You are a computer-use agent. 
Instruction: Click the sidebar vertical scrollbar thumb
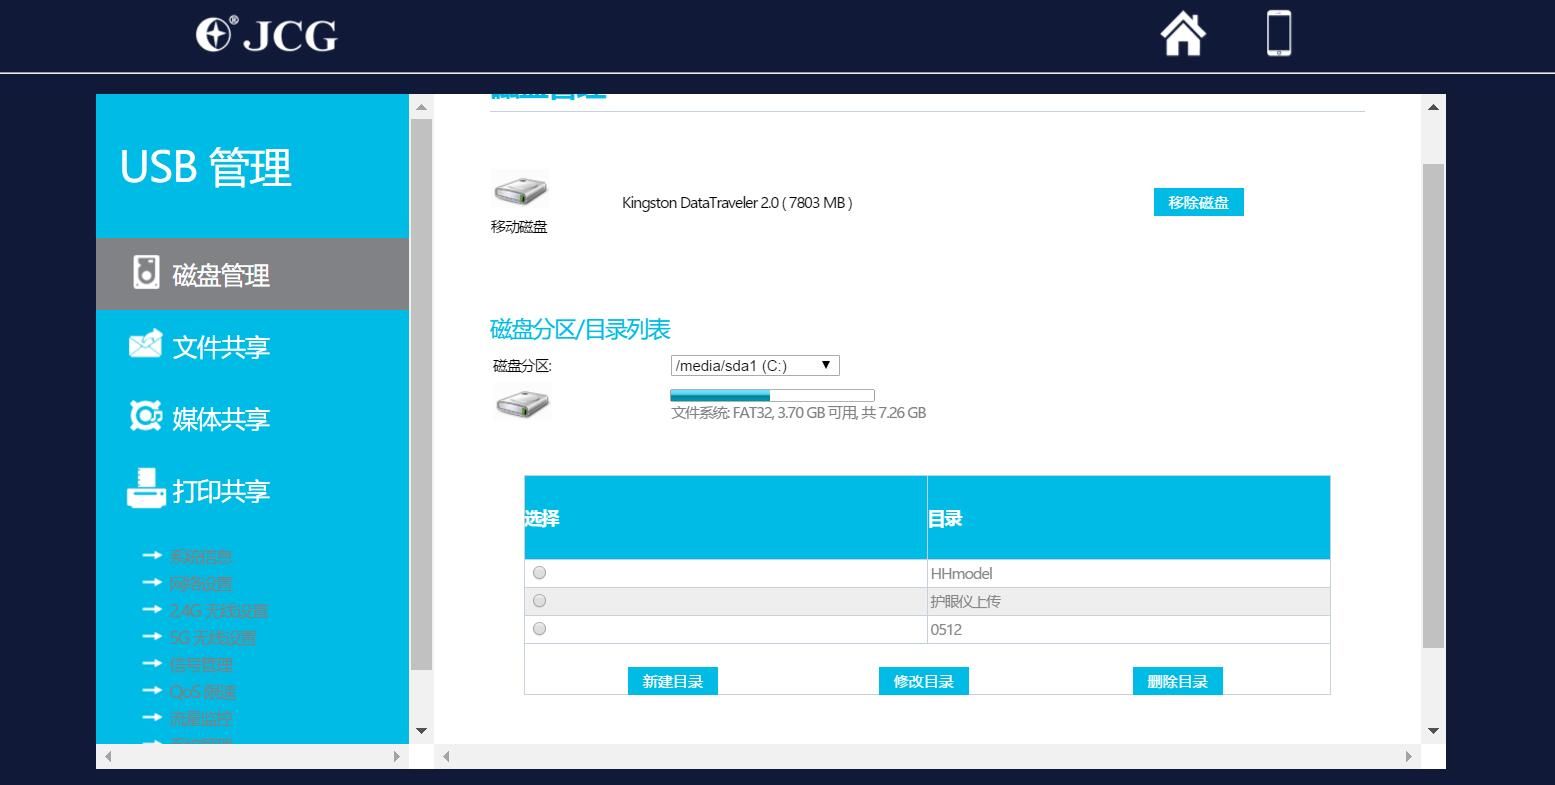pos(421,394)
